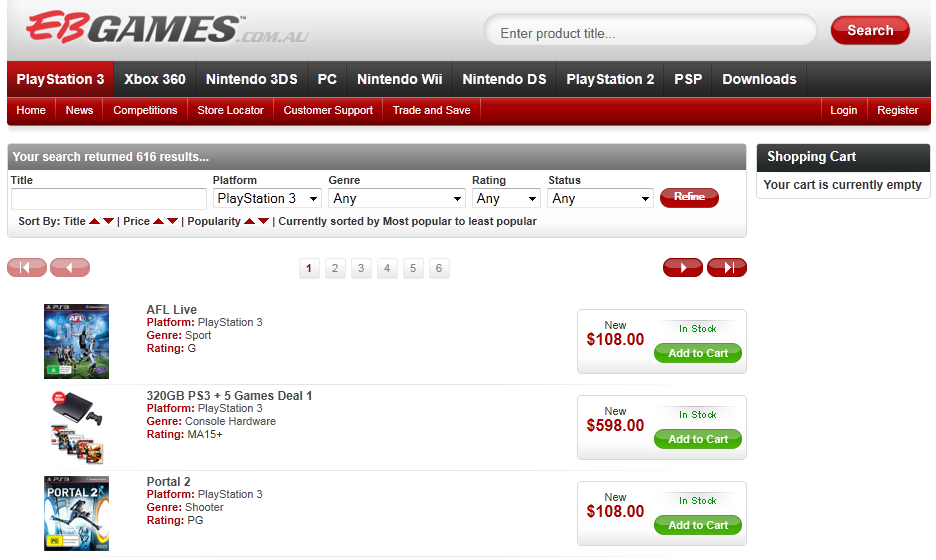Open the Store Locator menu item
936x560 pixels.
pos(230,110)
